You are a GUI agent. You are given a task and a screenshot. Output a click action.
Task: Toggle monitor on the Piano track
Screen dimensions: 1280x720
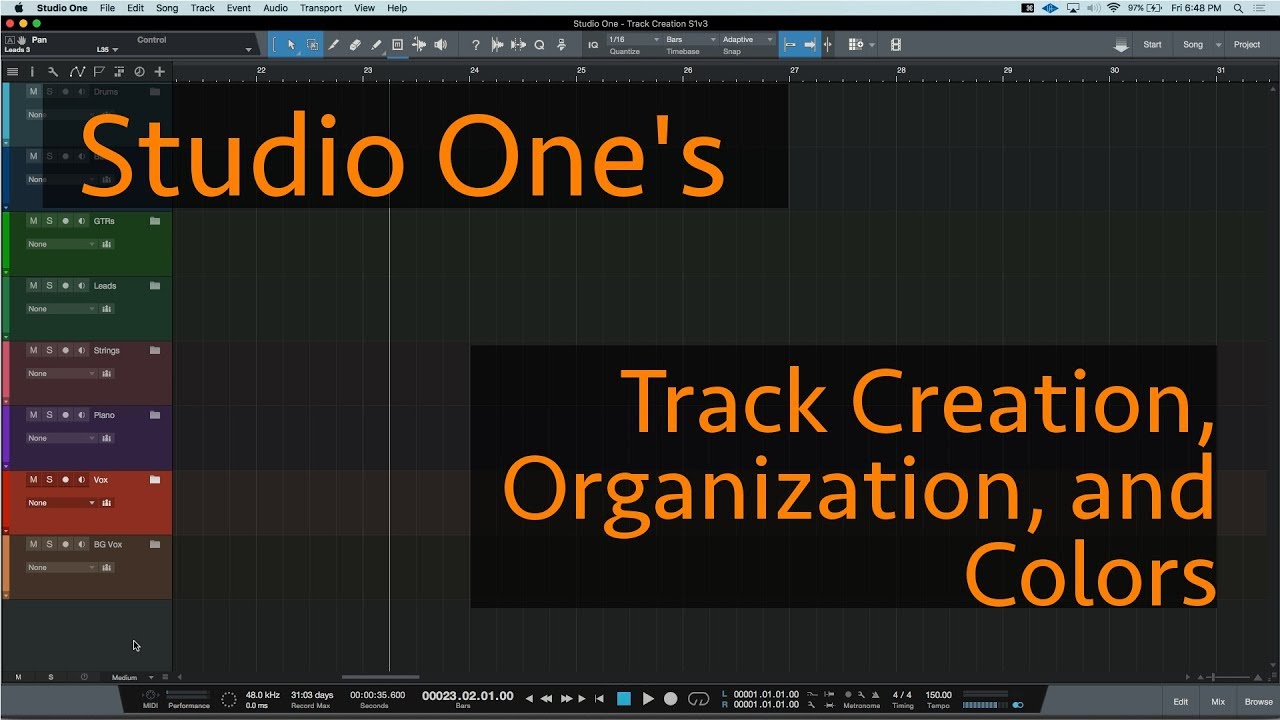click(81, 415)
